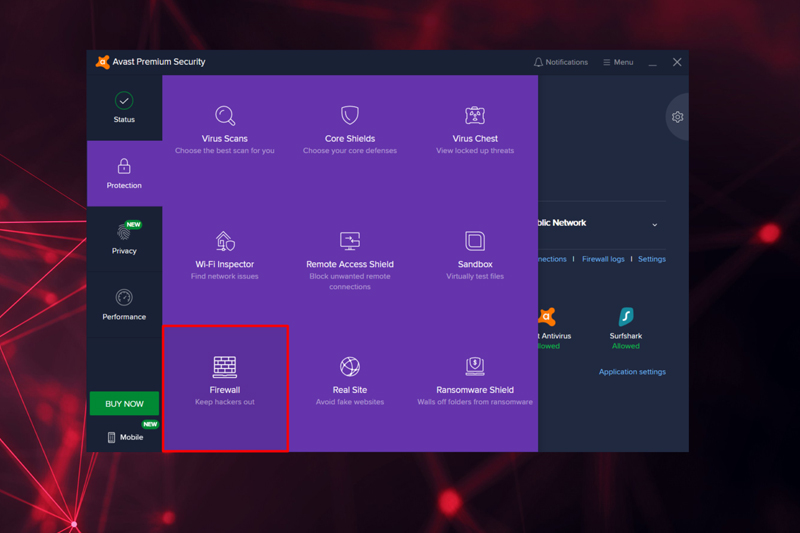Click the NEW badge on Privacy
The width and height of the screenshot is (800, 533).
134,224
